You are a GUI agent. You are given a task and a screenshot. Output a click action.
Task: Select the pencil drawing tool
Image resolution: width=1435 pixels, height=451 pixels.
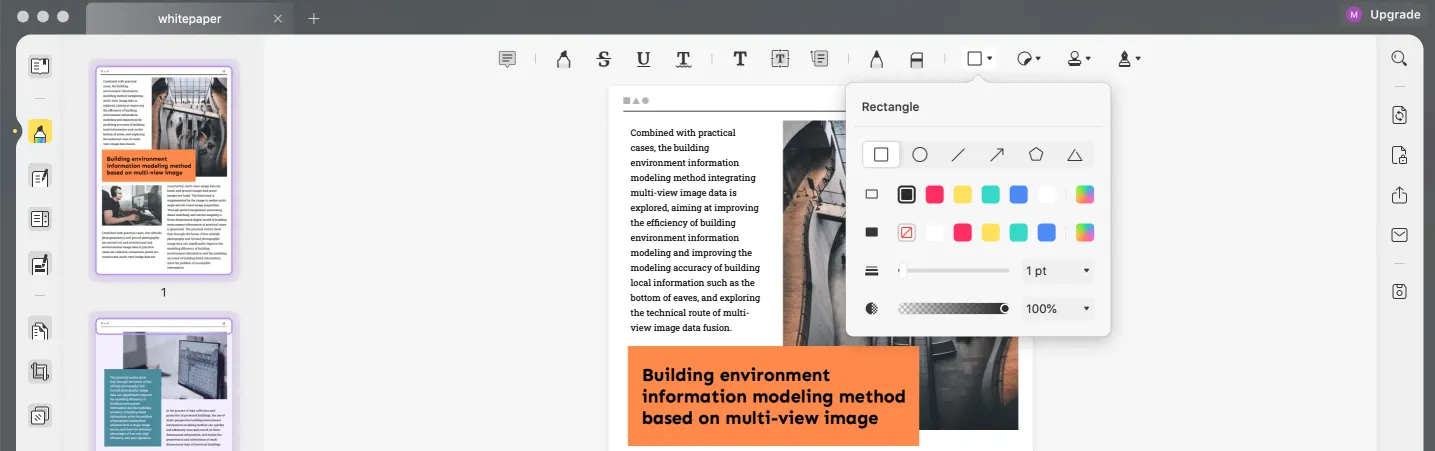point(876,59)
